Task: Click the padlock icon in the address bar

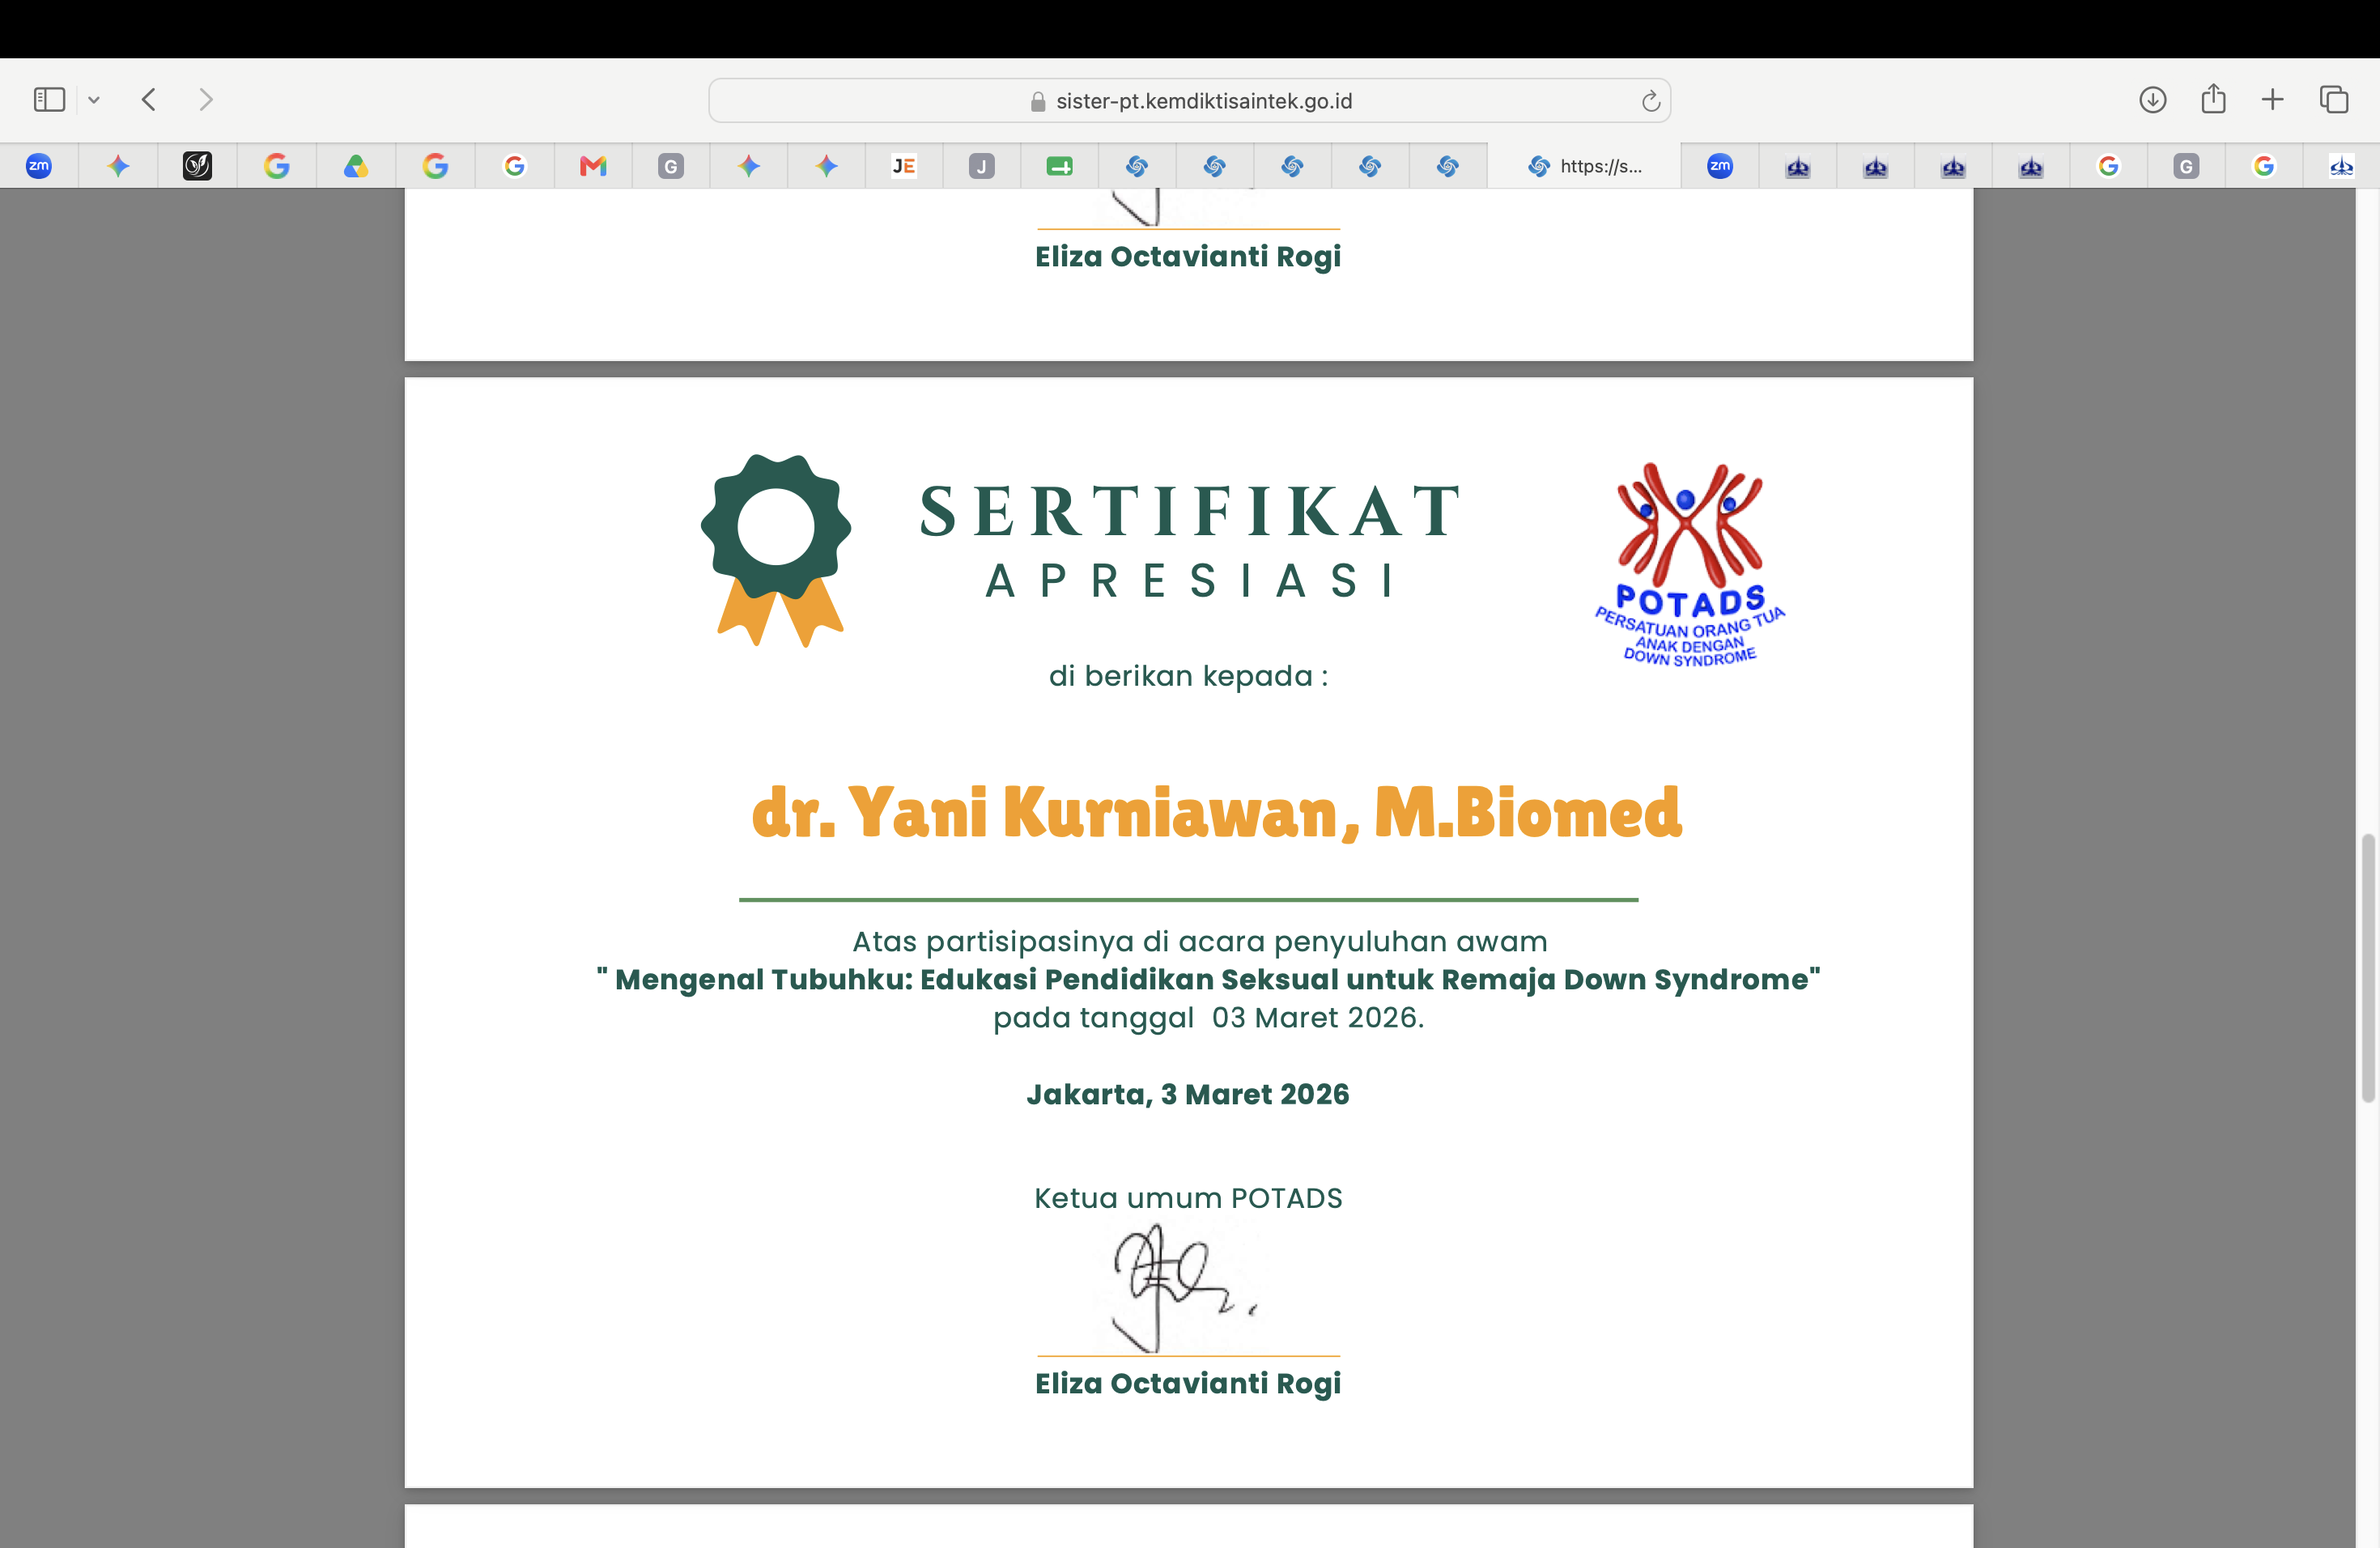Action: click(1037, 102)
